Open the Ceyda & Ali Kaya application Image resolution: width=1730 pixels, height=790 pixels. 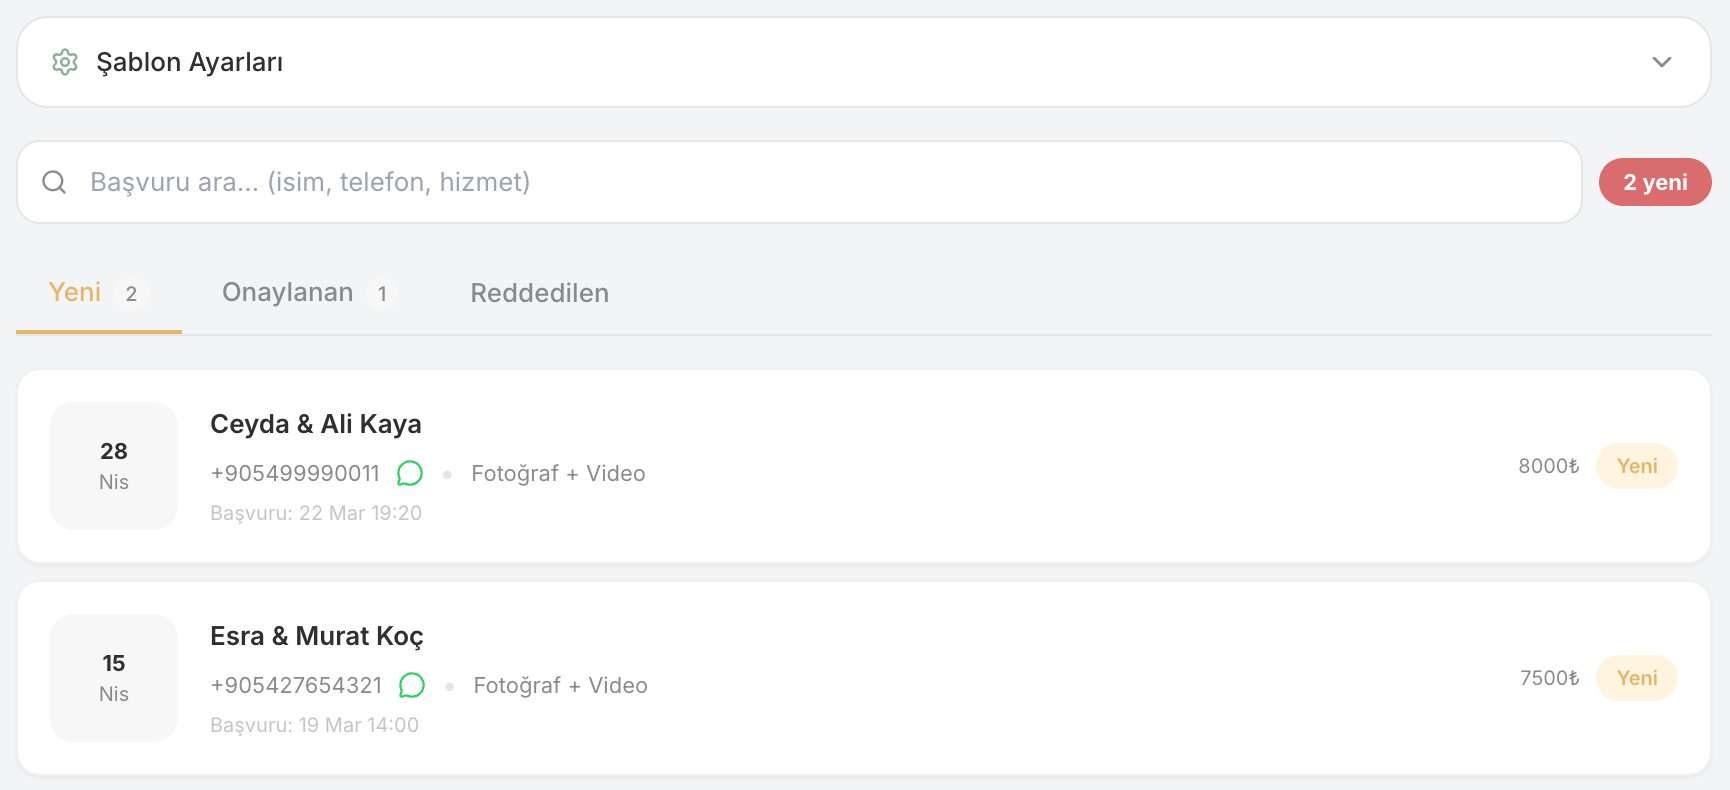[316, 424]
